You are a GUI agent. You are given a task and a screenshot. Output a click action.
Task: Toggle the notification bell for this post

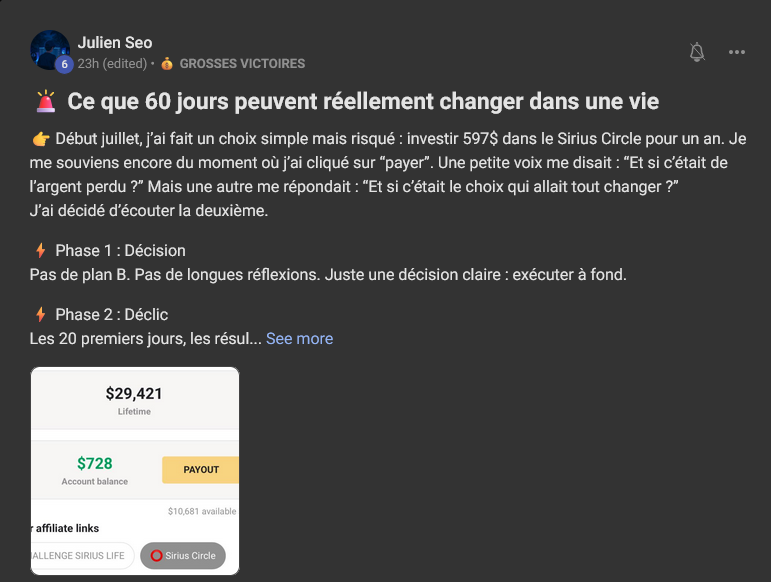point(697,52)
